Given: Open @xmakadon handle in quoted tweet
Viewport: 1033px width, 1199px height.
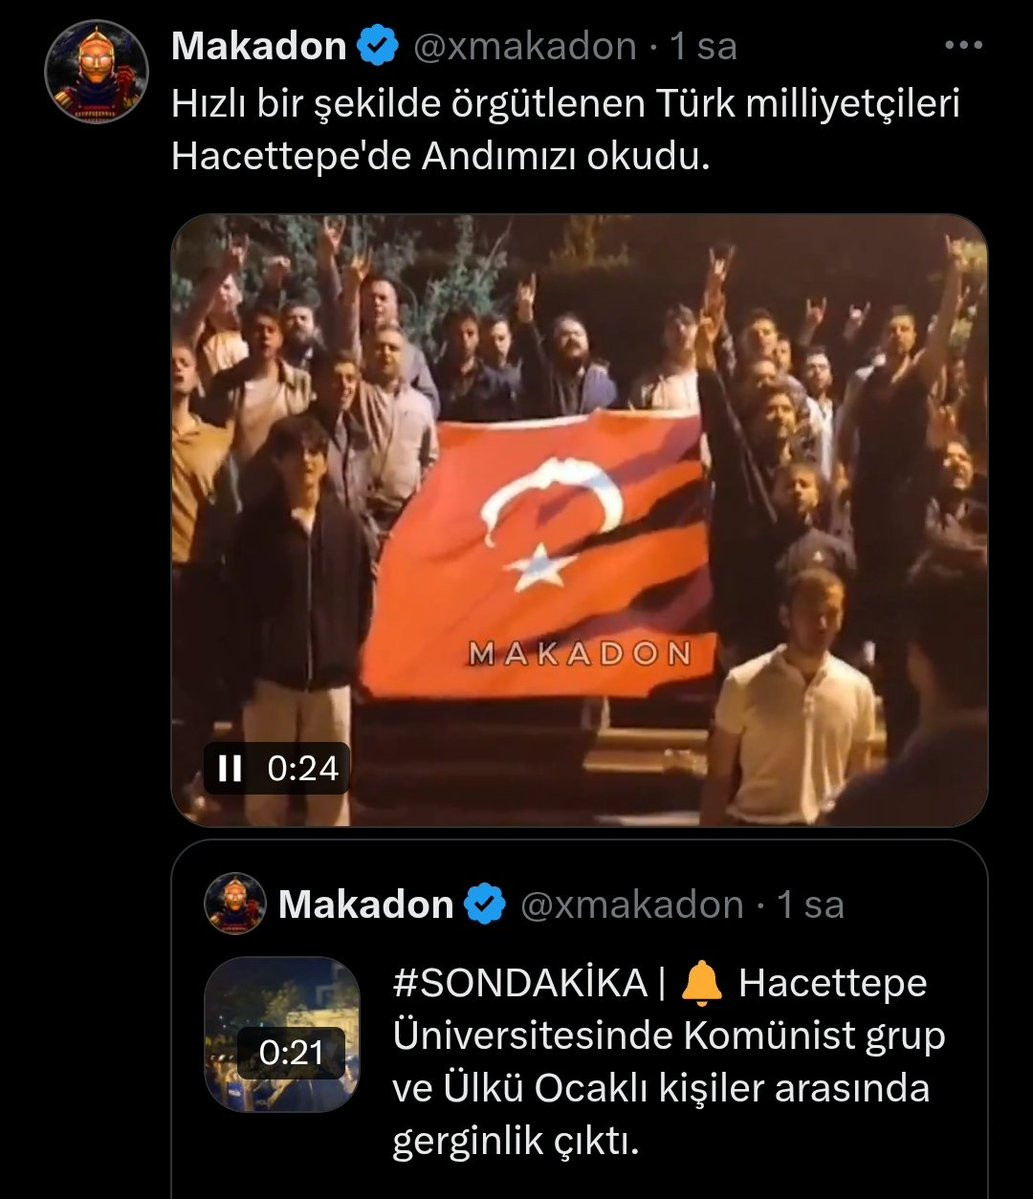Looking at the screenshot, I should [632, 905].
